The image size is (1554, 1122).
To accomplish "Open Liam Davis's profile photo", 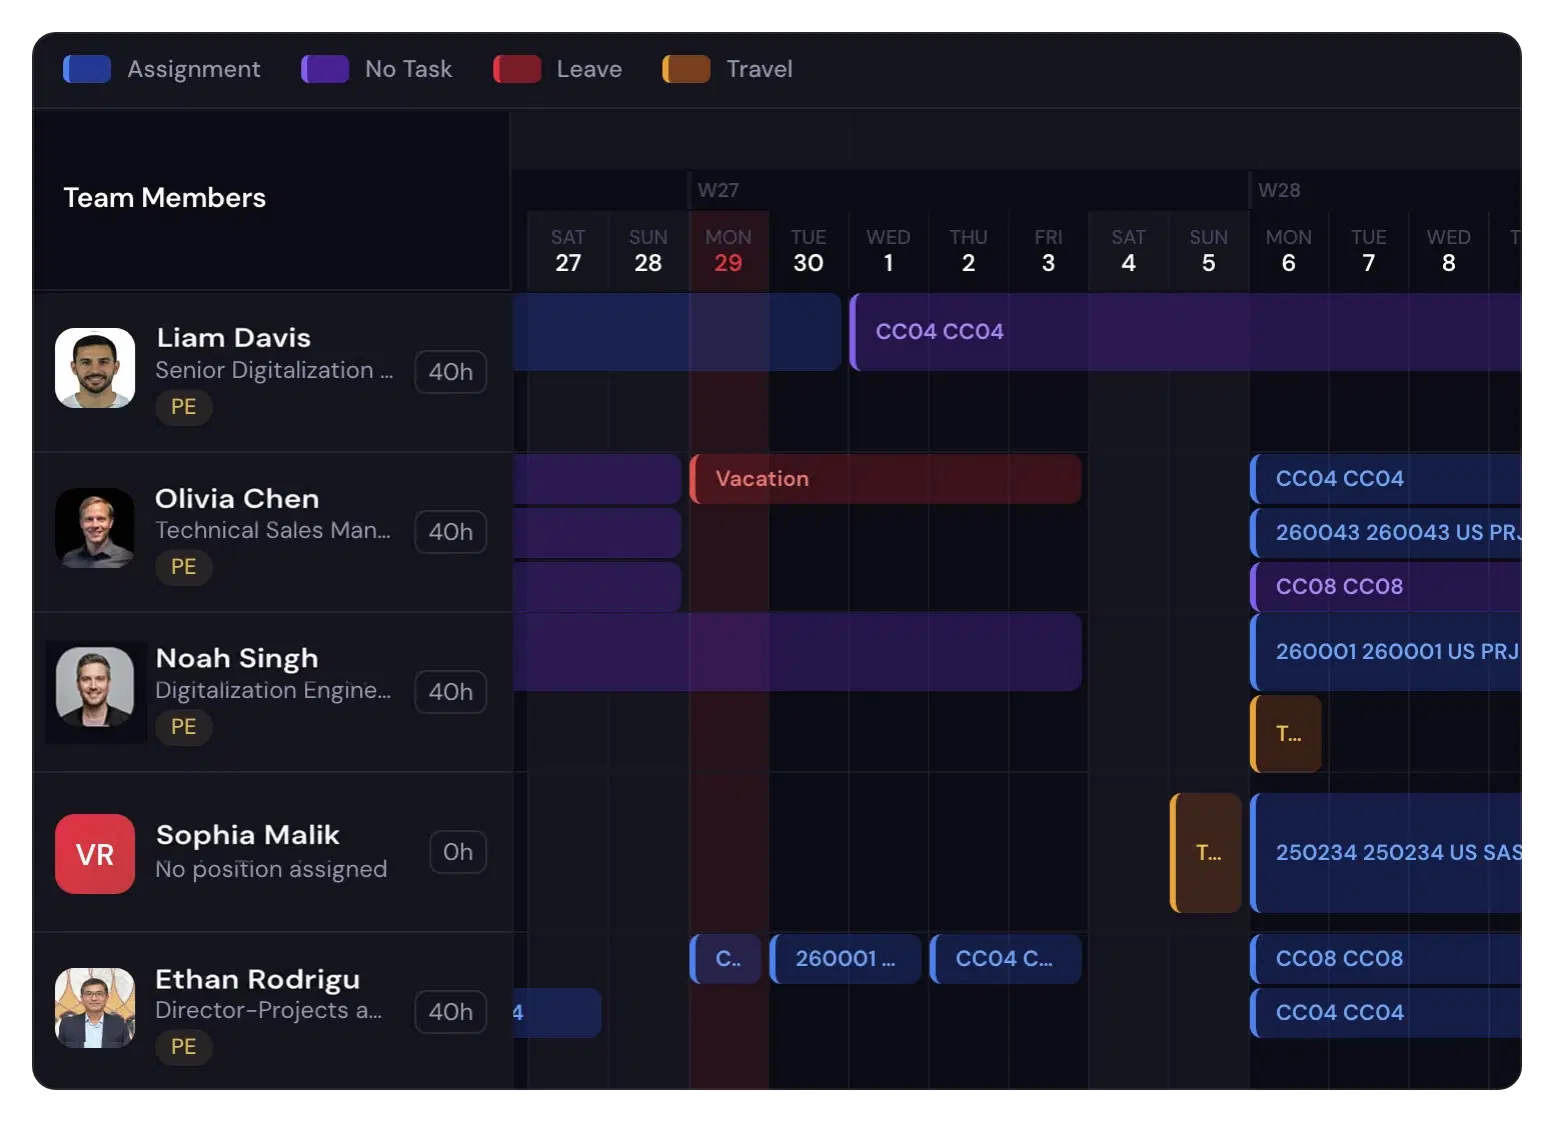I will [x=95, y=368].
